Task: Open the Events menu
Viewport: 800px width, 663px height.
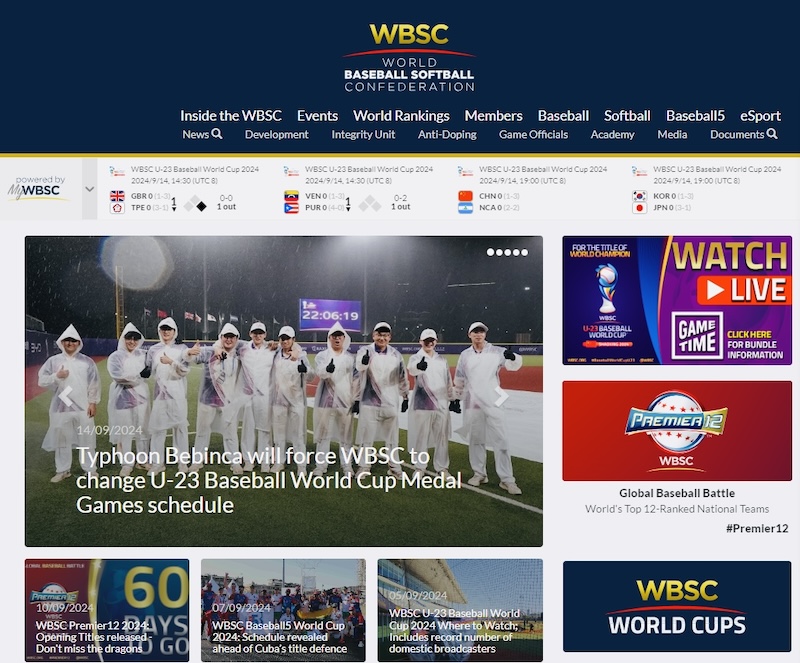Action: (317, 116)
